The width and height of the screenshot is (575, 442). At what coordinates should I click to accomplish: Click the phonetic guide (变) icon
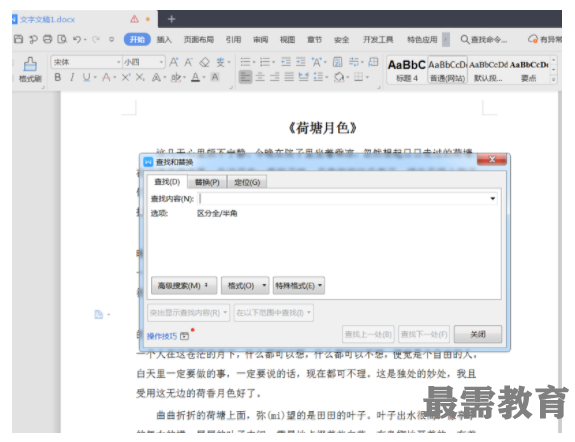220,62
